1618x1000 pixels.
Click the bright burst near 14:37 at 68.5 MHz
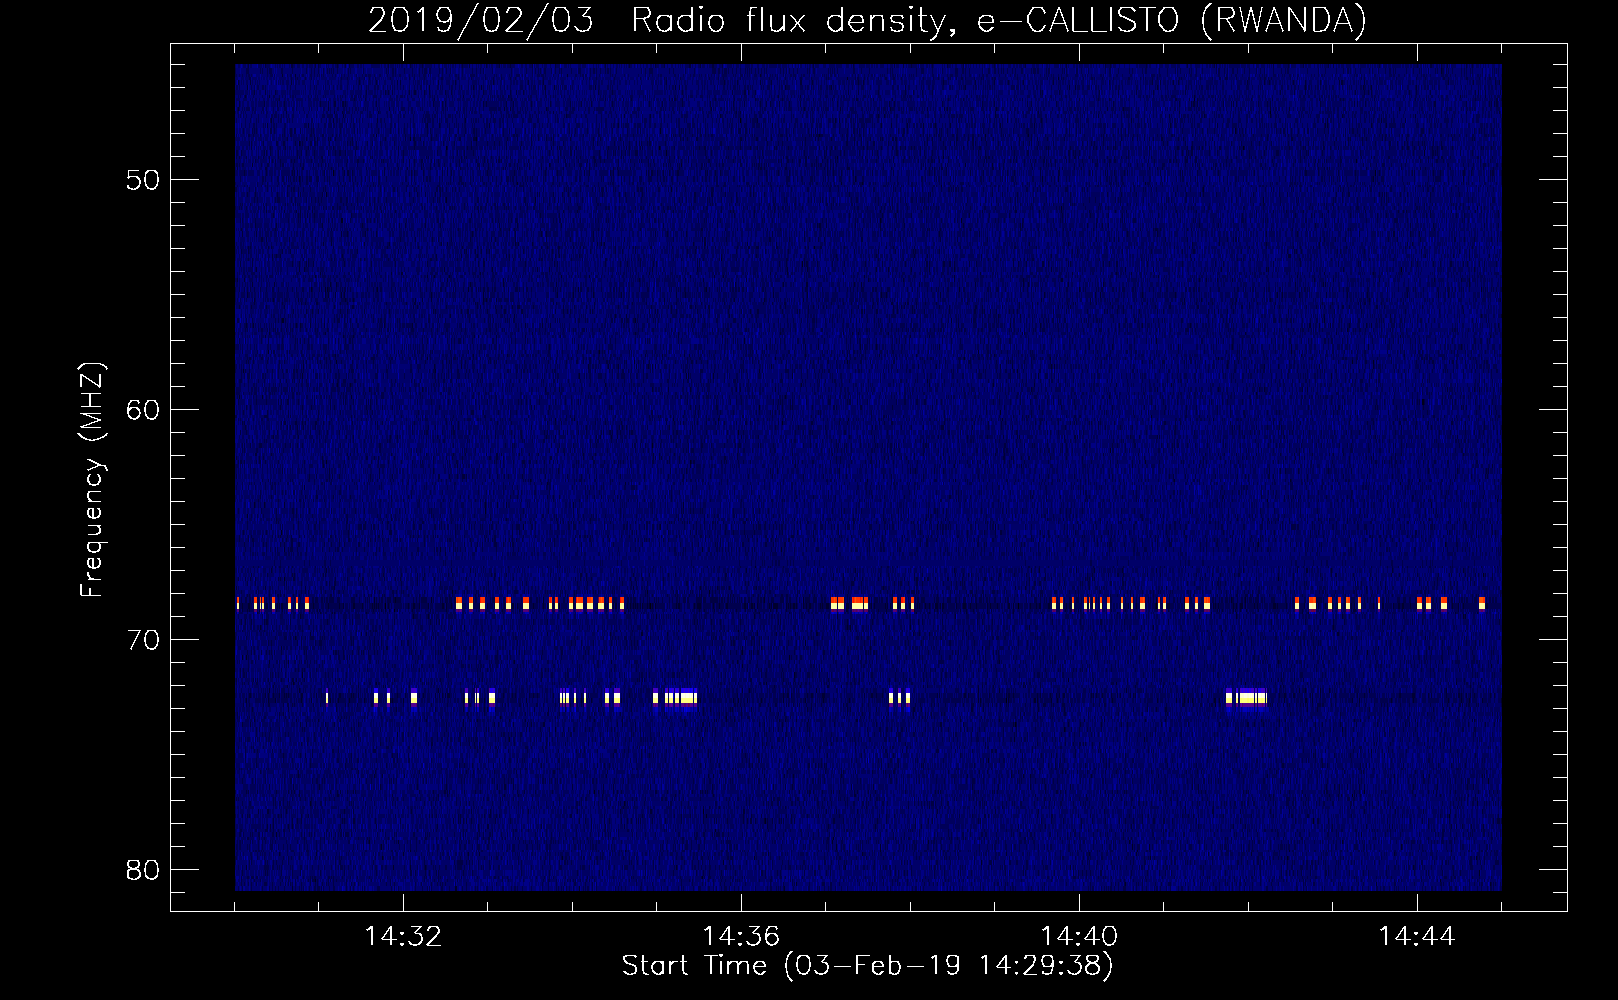point(850,603)
